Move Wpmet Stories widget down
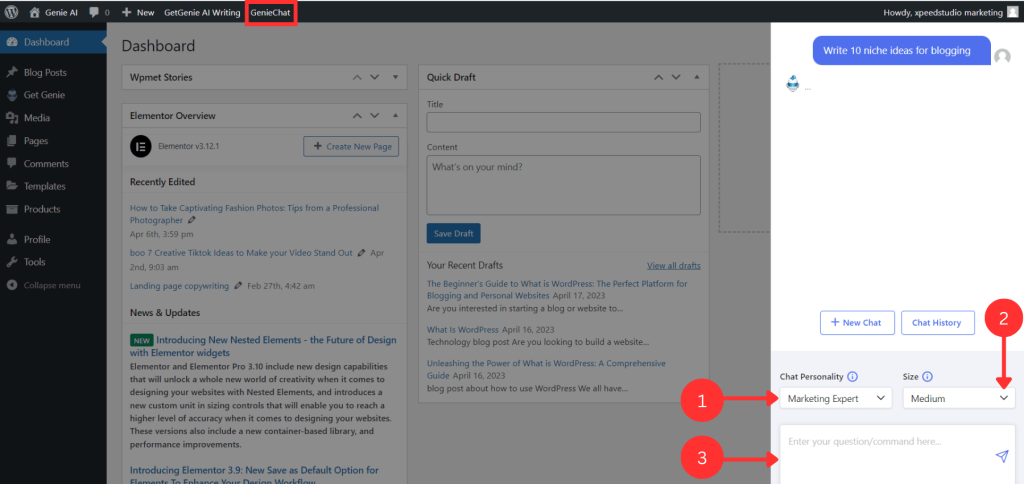1024x484 pixels. click(374, 77)
